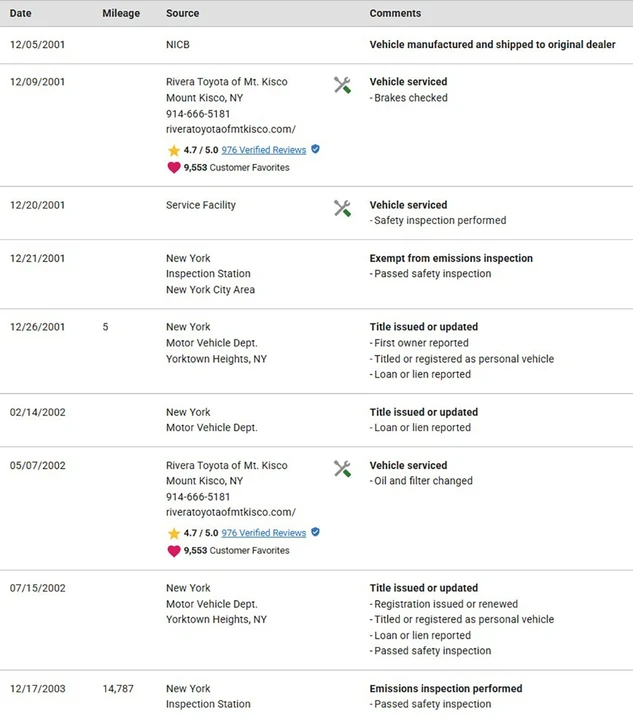Open 976 Verified Reviews link for 12/09/2001

tap(263, 150)
